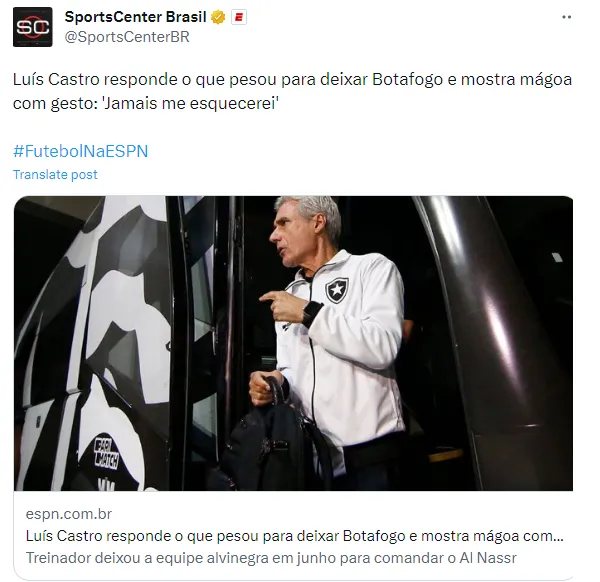This screenshot has width=600, height=582.
Task: Open the @SportsCenterBR handle
Action: [127, 37]
